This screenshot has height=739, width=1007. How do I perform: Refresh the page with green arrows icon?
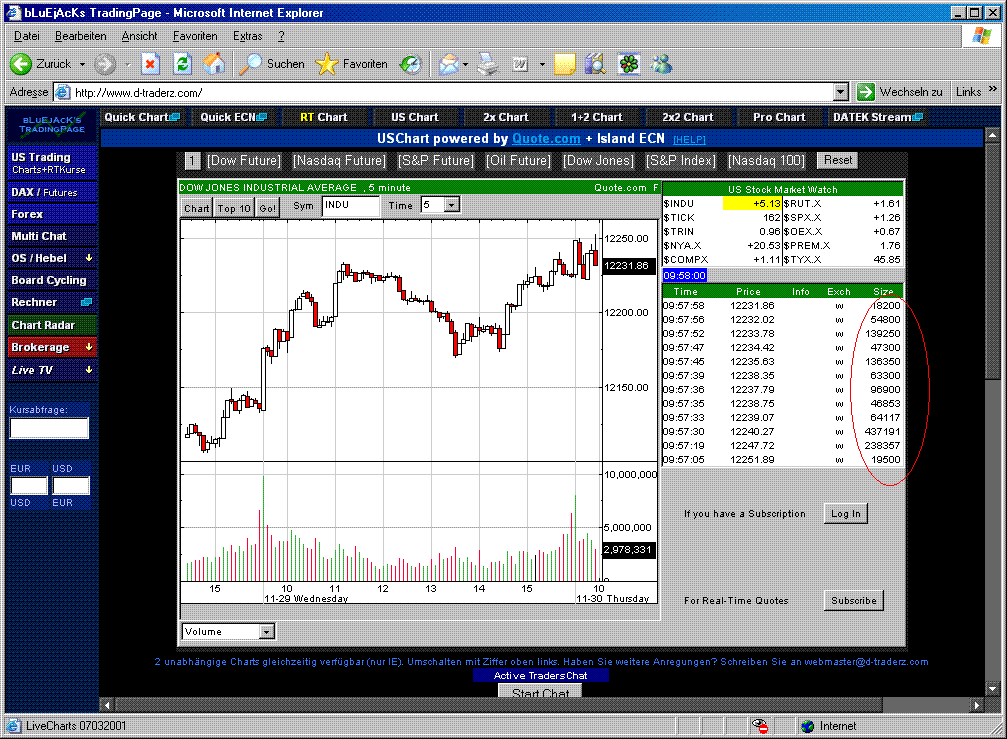click(x=182, y=64)
